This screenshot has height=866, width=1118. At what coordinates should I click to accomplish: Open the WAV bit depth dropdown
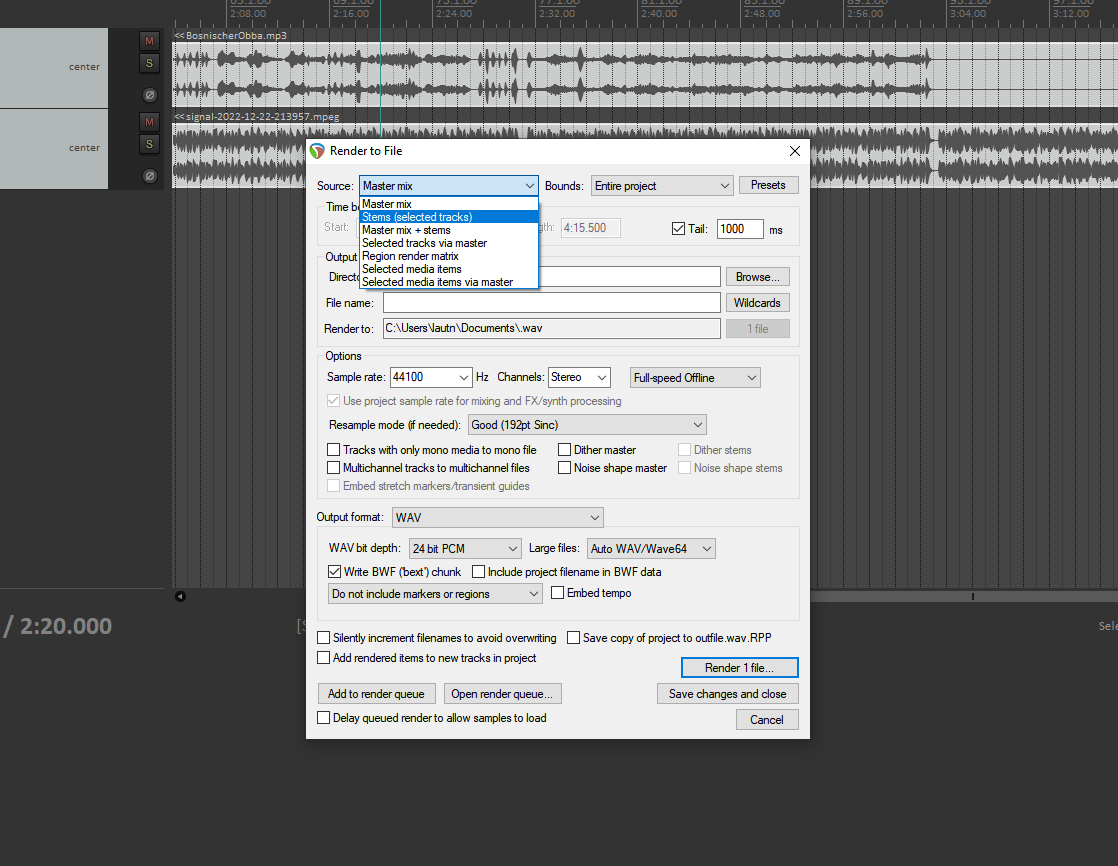(464, 548)
